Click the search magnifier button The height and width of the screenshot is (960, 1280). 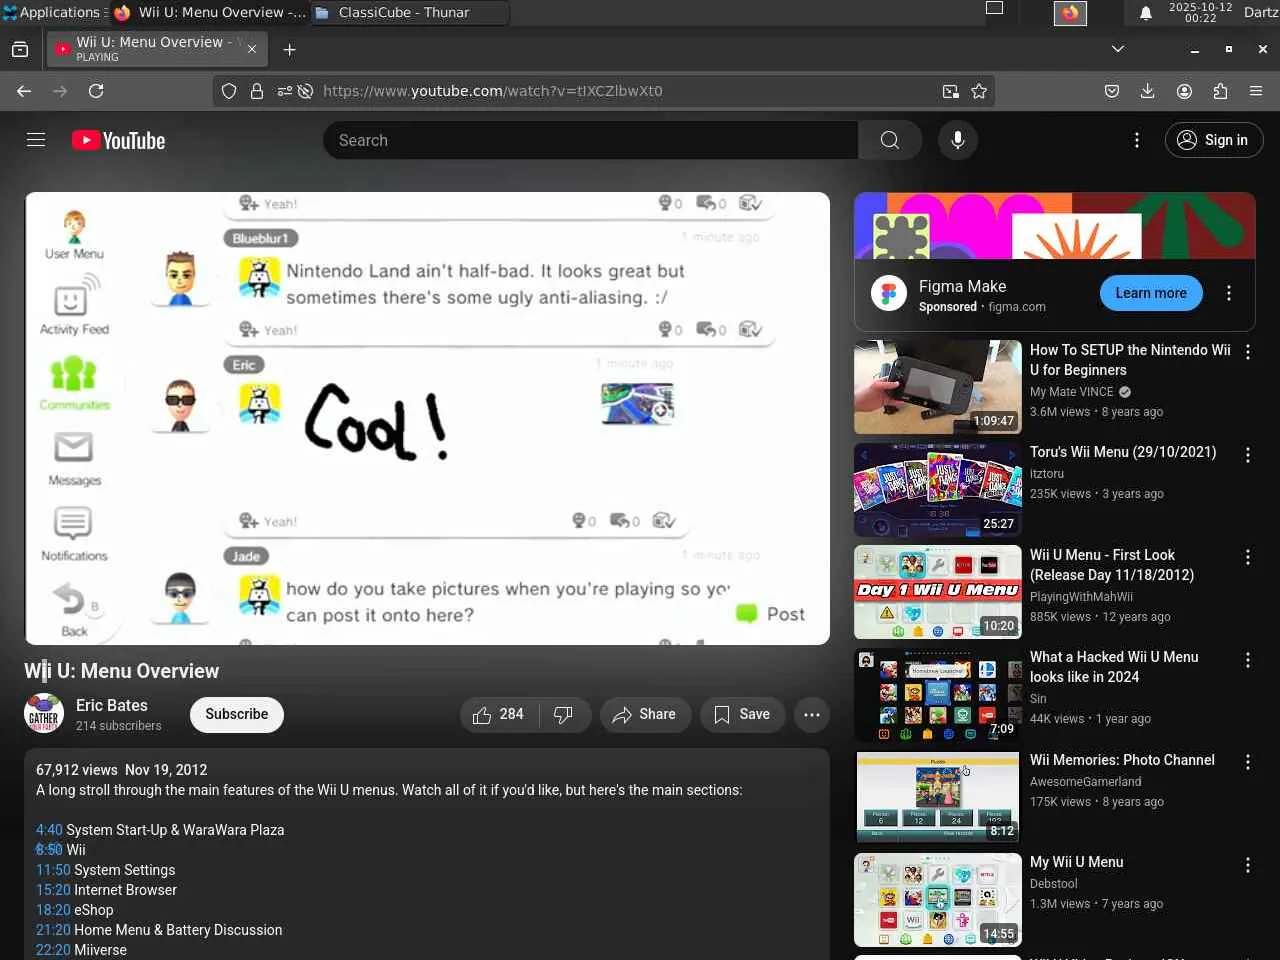[x=889, y=140]
